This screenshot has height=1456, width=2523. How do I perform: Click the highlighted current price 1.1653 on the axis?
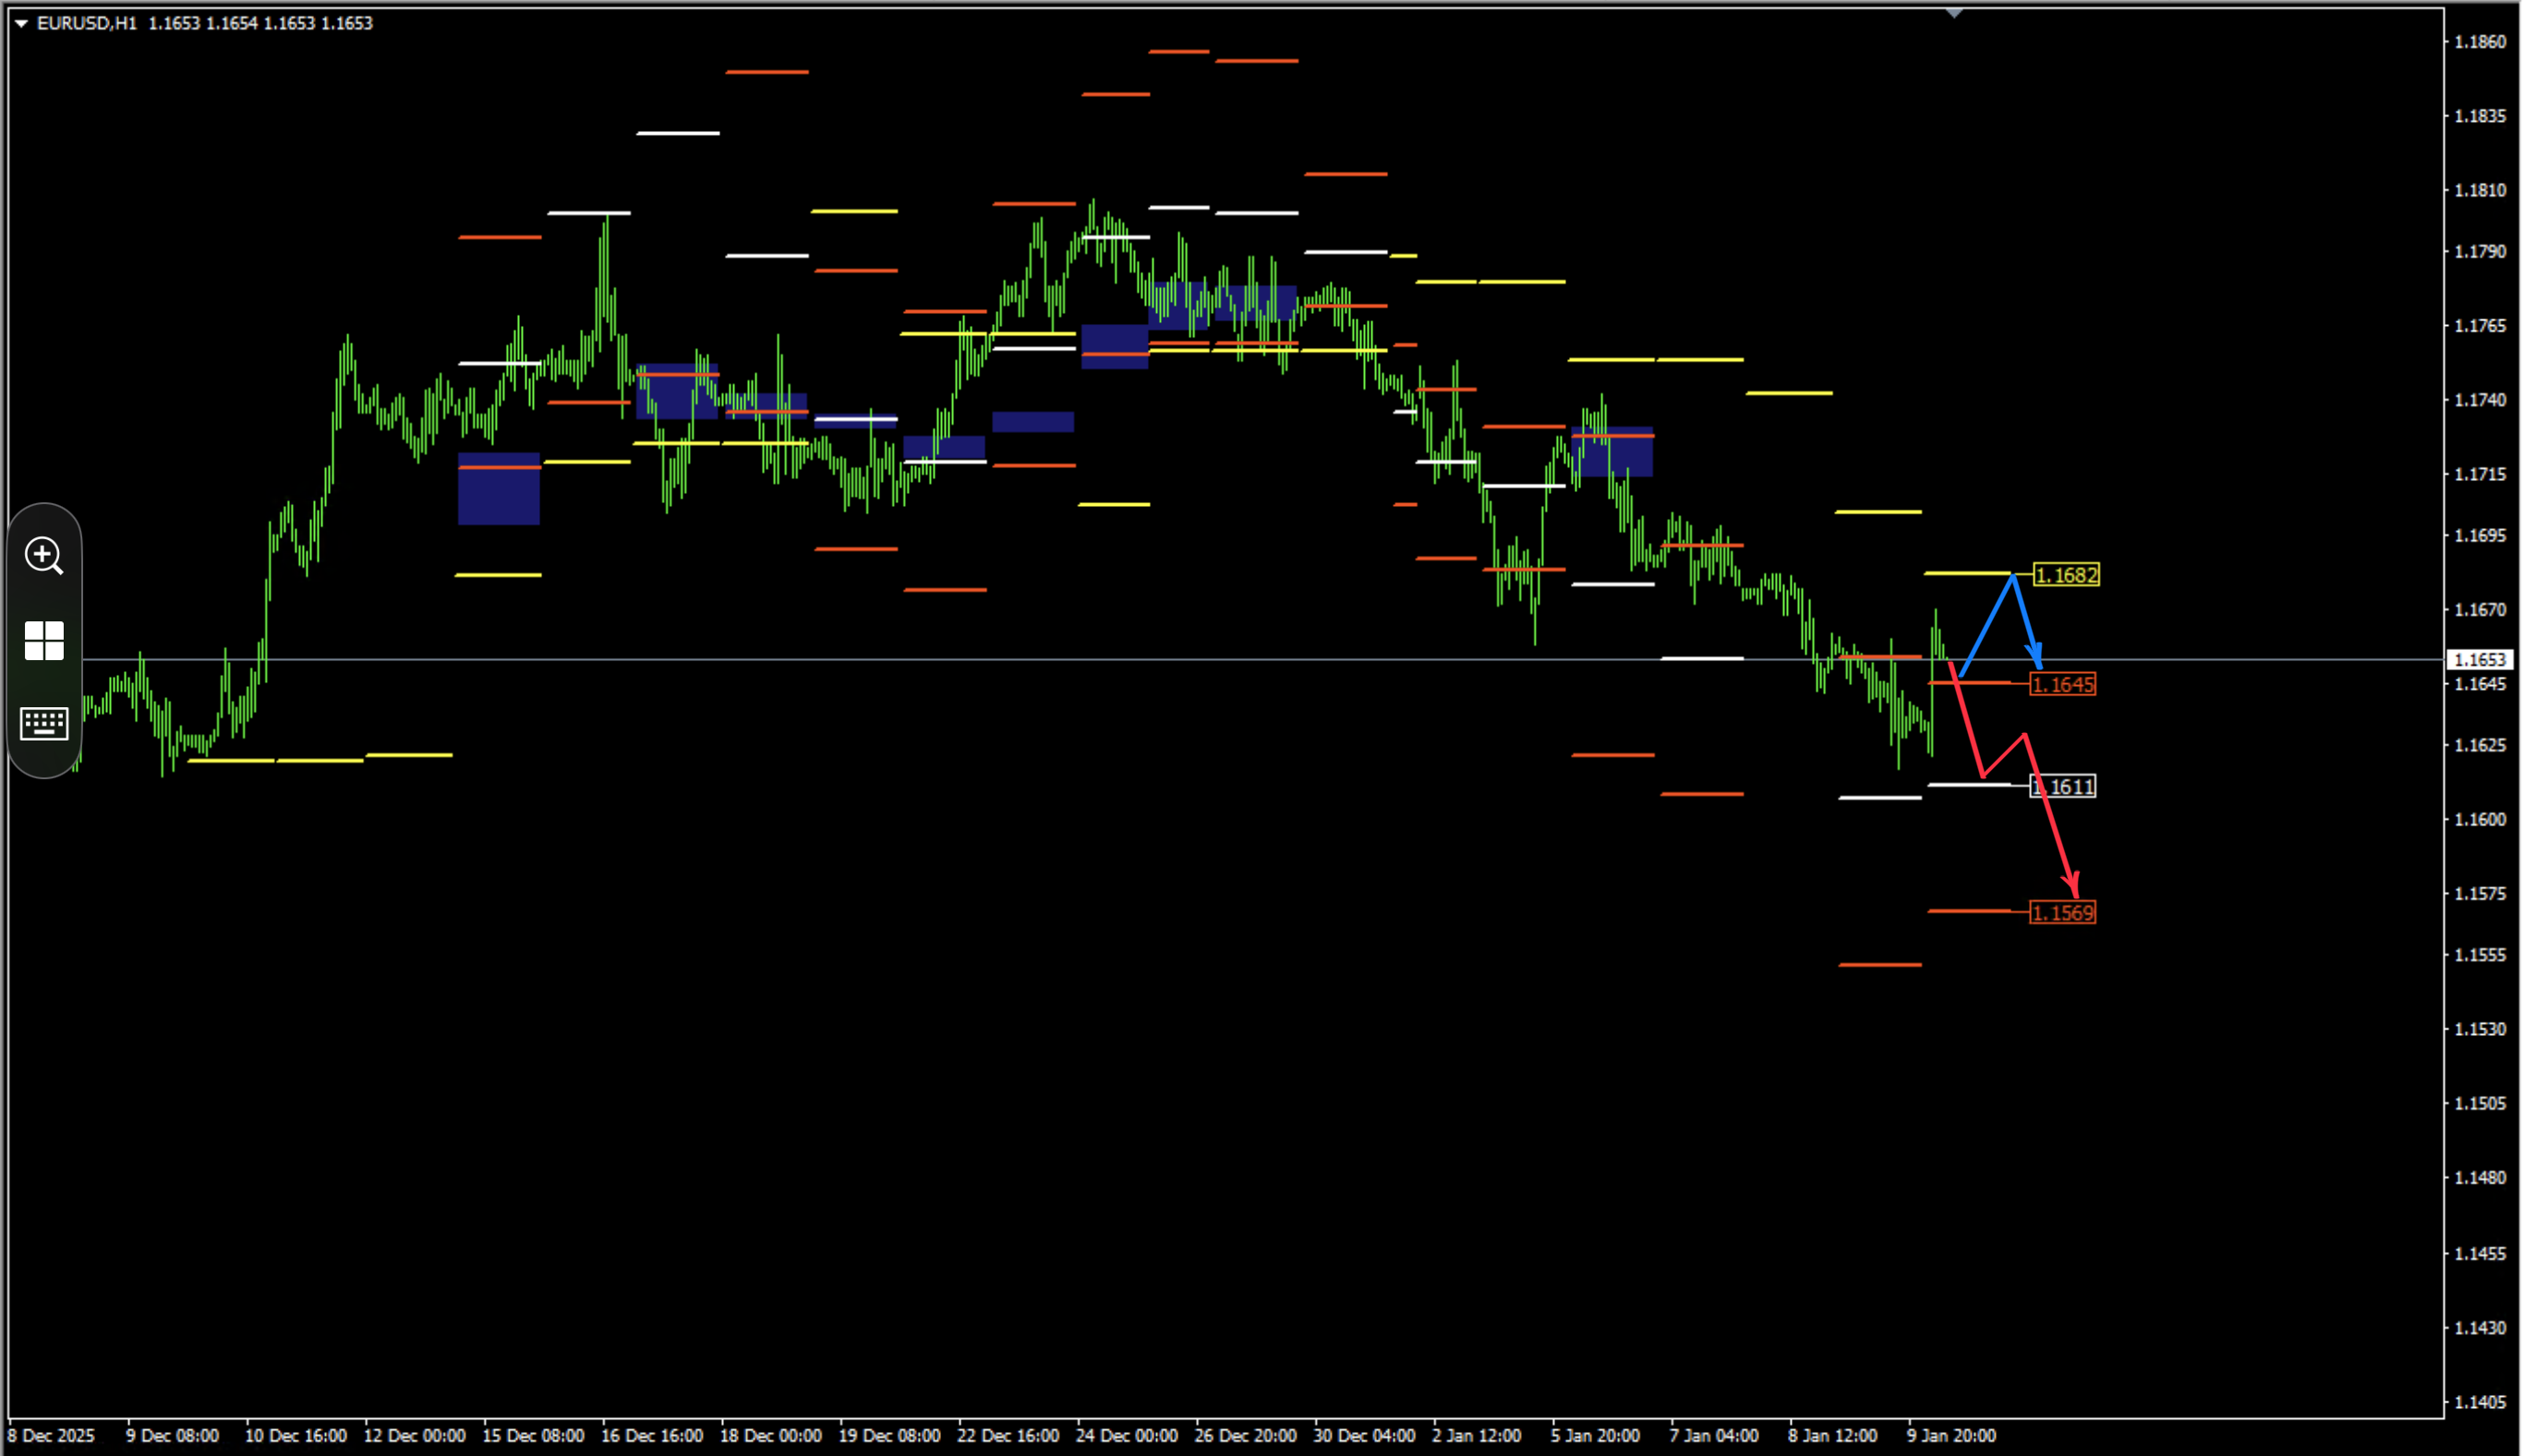click(x=2480, y=660)
